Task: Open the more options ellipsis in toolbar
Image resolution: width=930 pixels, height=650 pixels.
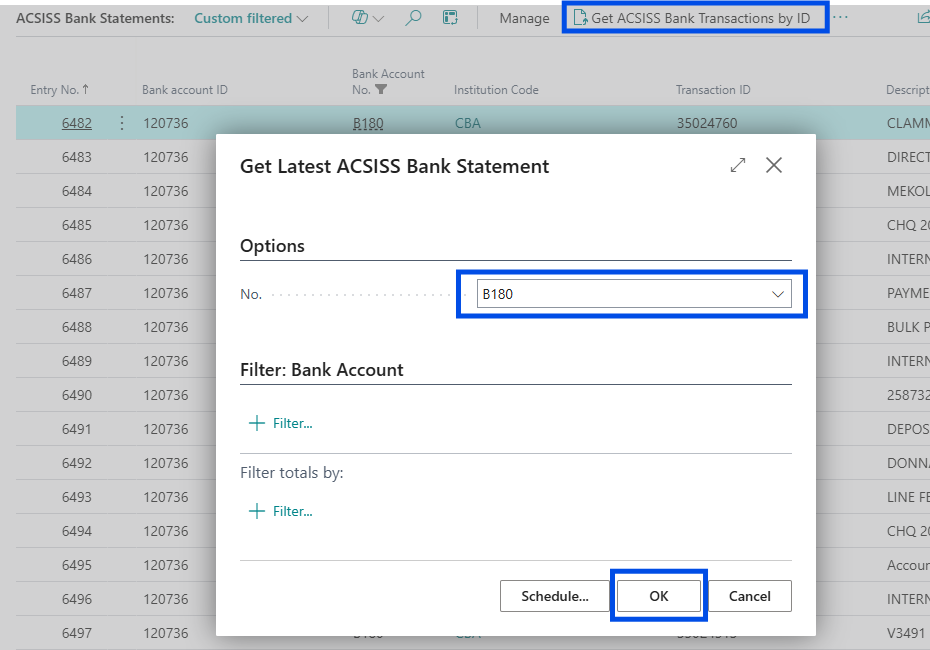Action: [x=840, y=18]
